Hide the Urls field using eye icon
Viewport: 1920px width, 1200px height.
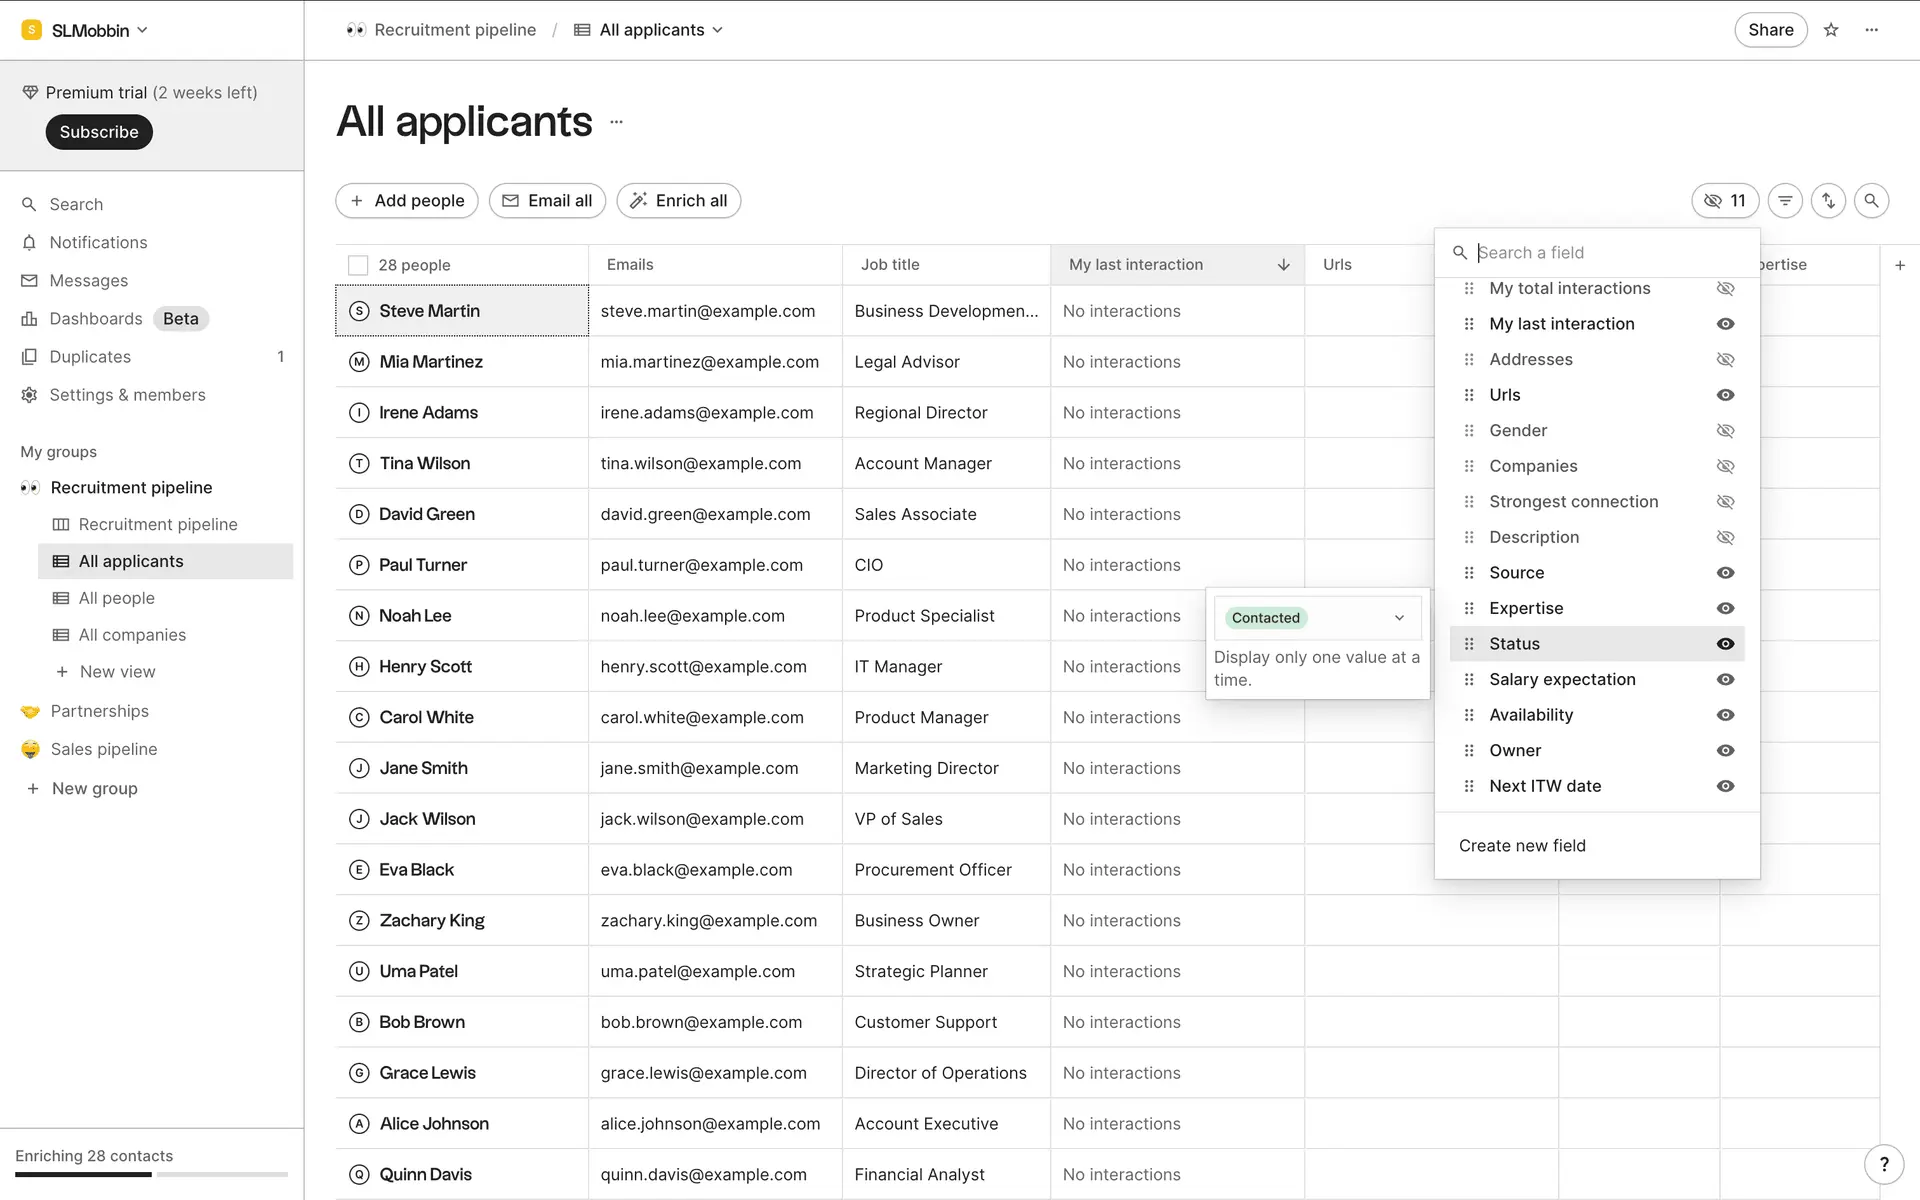[1725, 395]
